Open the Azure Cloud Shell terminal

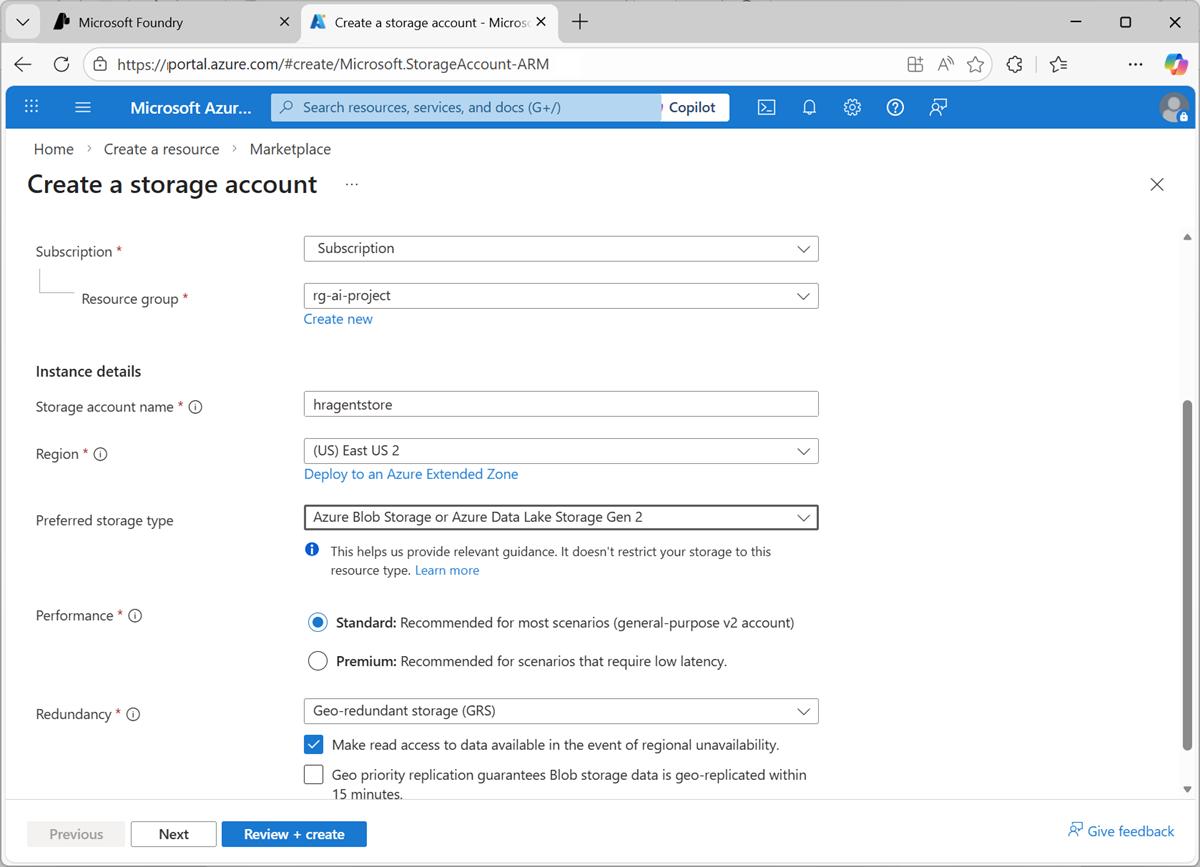[766, 107]
